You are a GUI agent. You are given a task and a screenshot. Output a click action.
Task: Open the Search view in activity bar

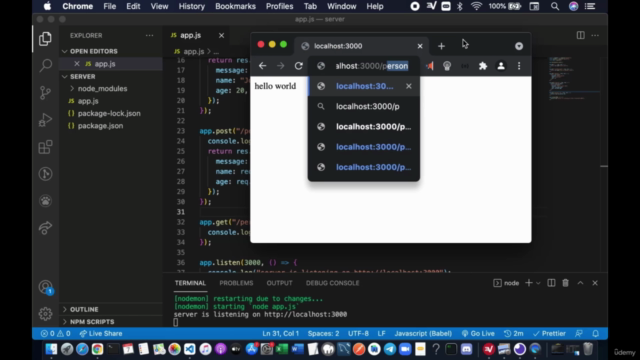coord(45,65)
